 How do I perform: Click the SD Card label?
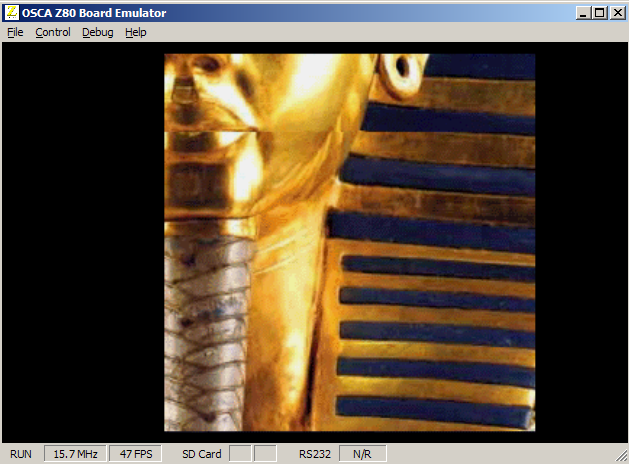201,454
